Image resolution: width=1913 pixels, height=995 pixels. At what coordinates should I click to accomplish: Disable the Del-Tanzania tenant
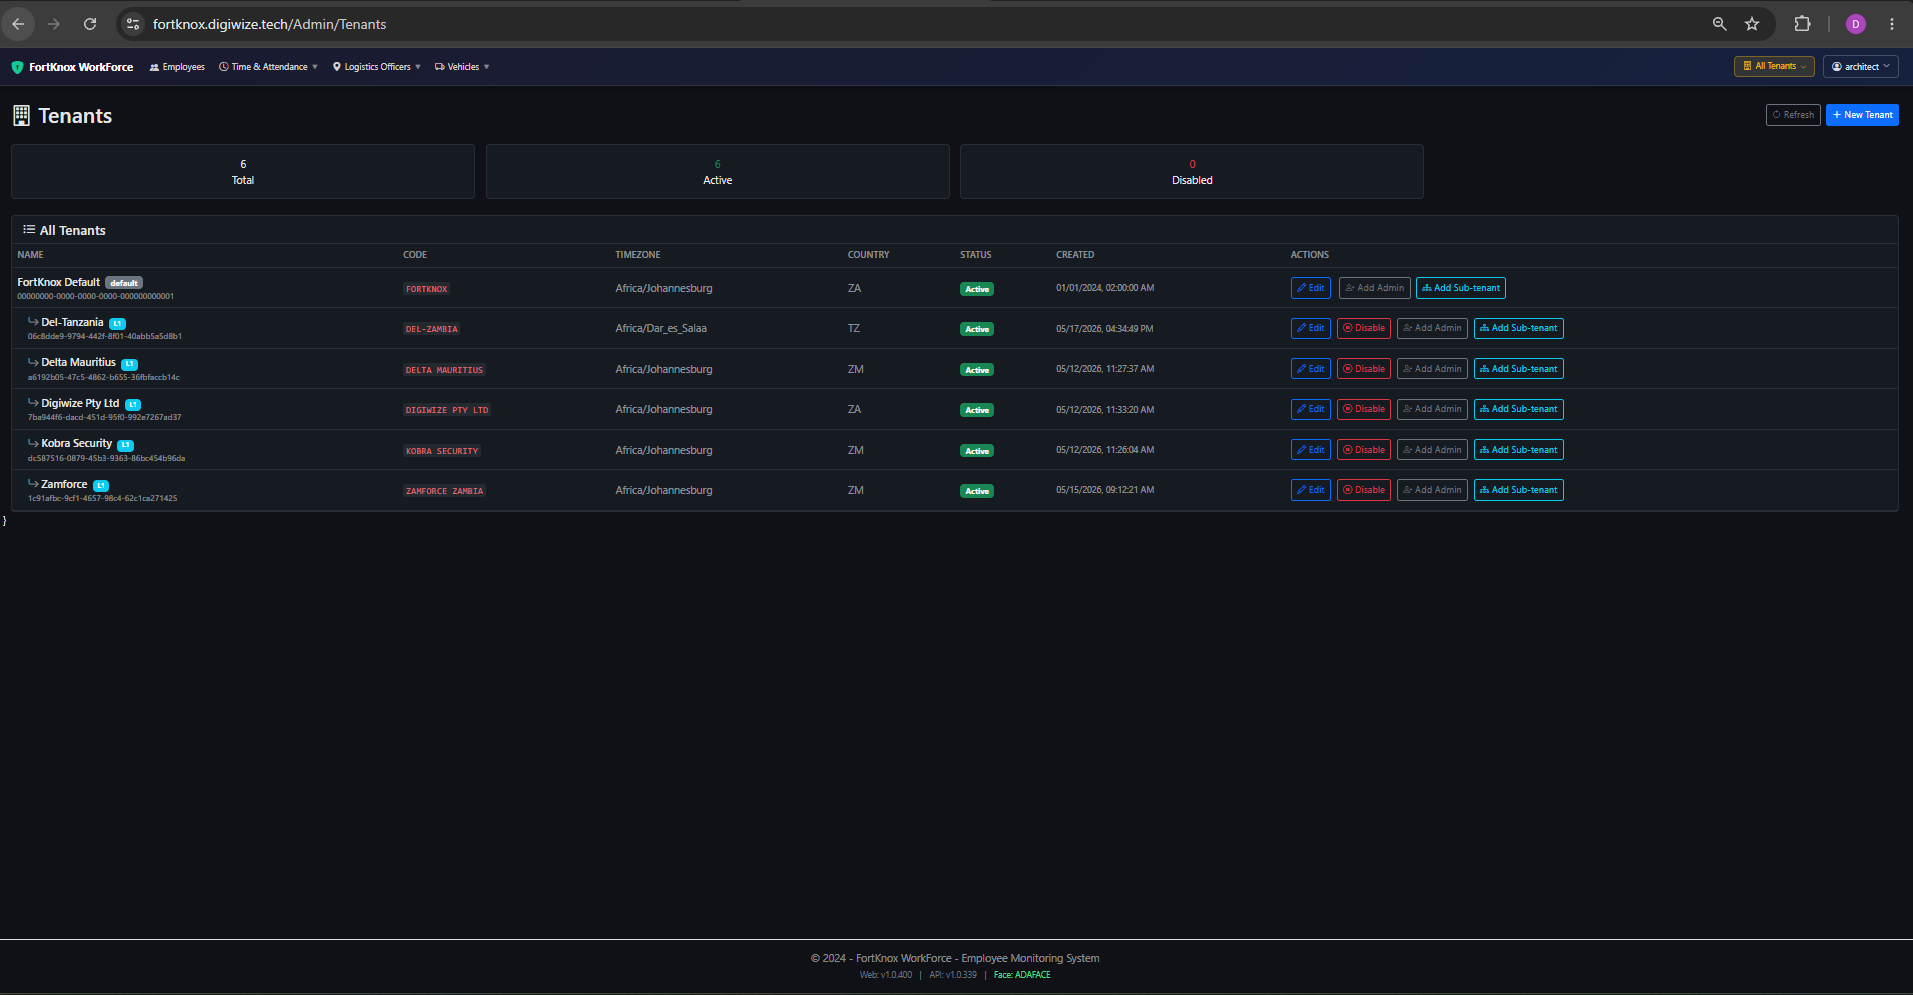[x=1364, y=328]
